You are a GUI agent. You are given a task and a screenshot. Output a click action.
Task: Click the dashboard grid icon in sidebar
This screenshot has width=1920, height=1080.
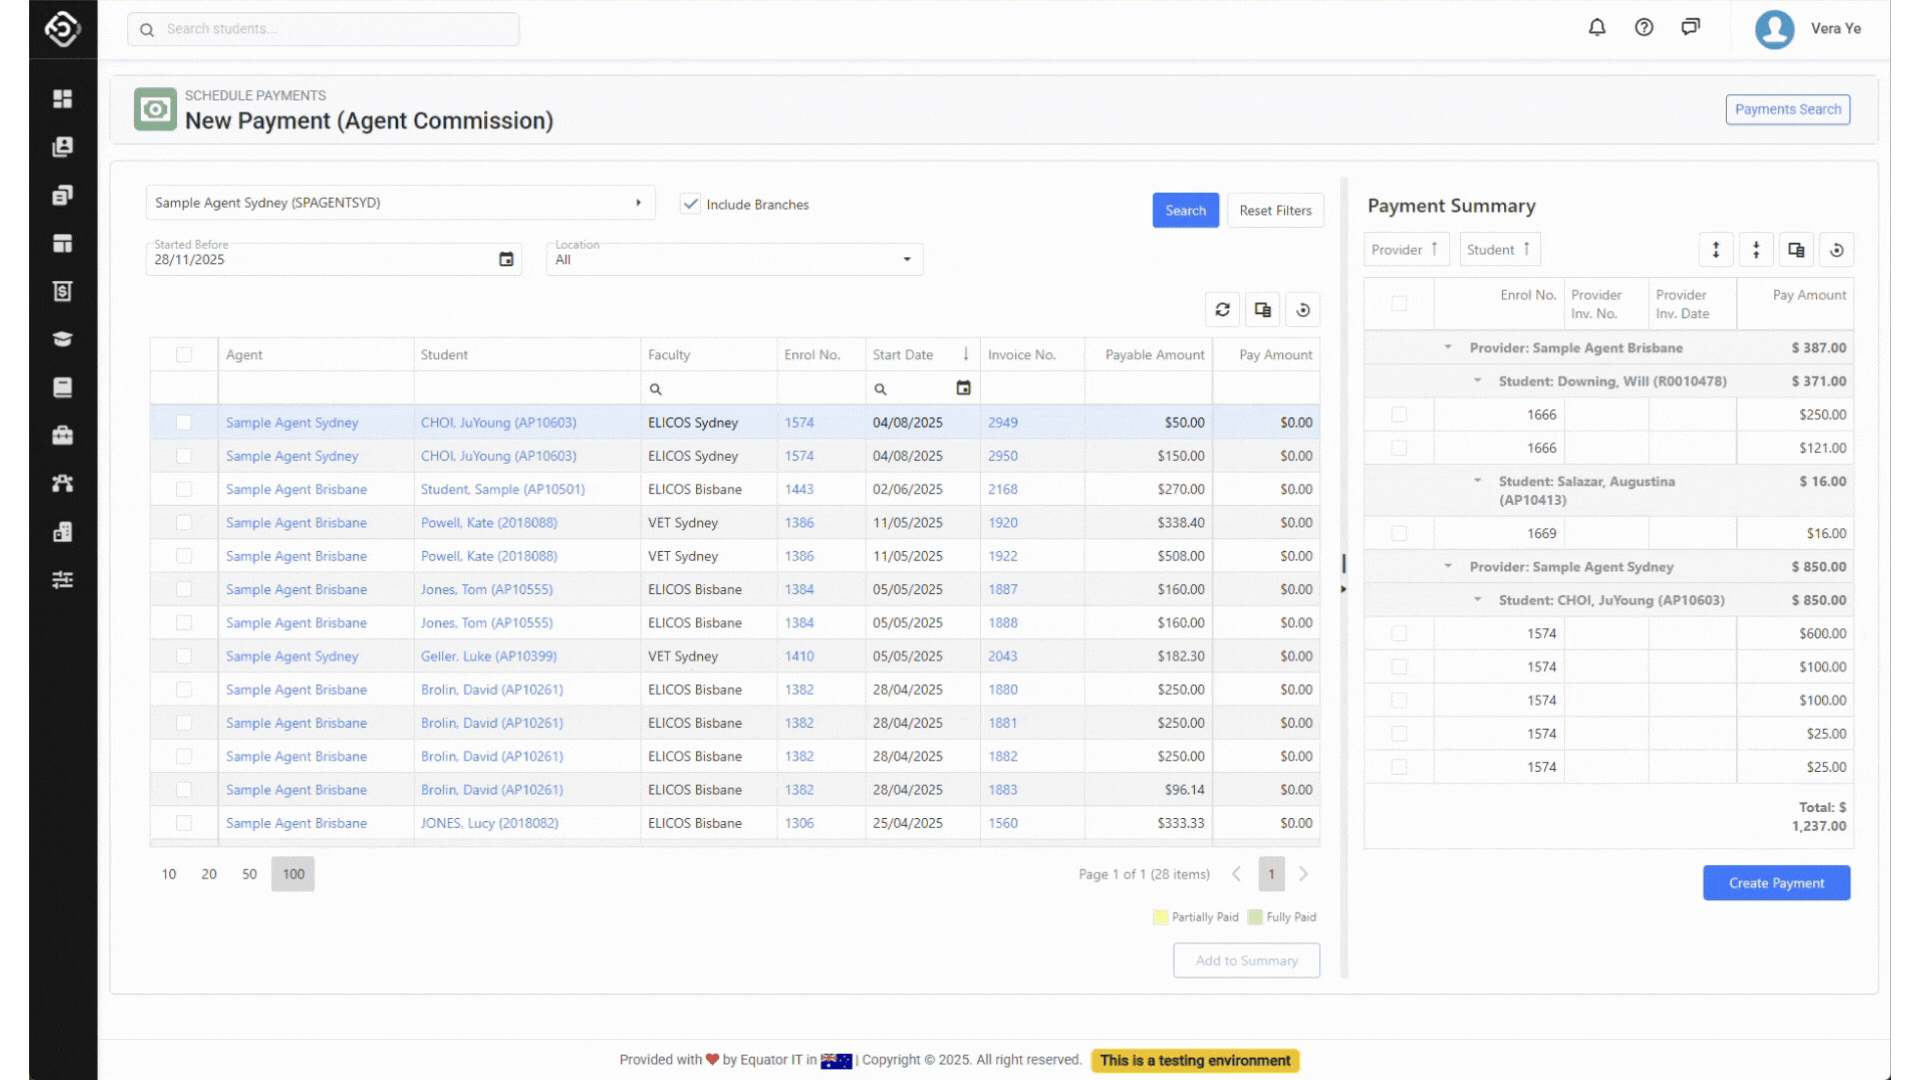[x=62, y=98]
